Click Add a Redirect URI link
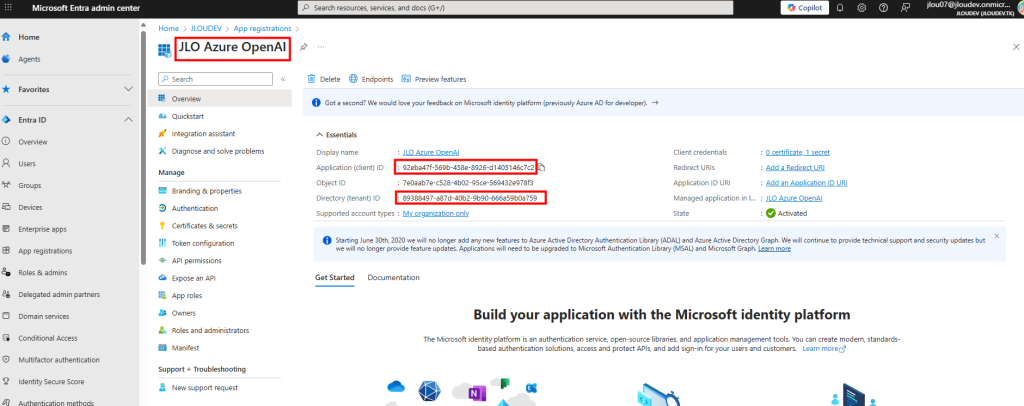The width and height of the screenshot is (1024, 406). (795, 168)
